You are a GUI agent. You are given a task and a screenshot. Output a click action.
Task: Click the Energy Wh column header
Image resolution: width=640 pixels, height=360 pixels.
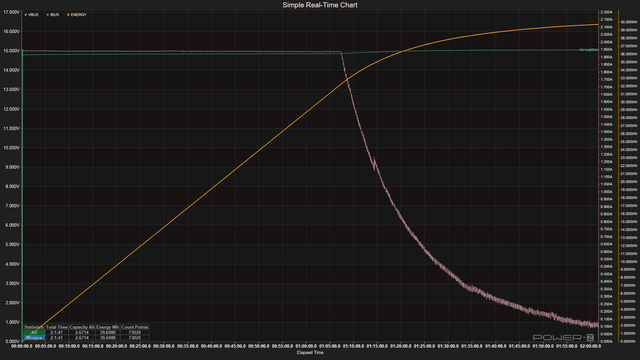pos(107,327)
